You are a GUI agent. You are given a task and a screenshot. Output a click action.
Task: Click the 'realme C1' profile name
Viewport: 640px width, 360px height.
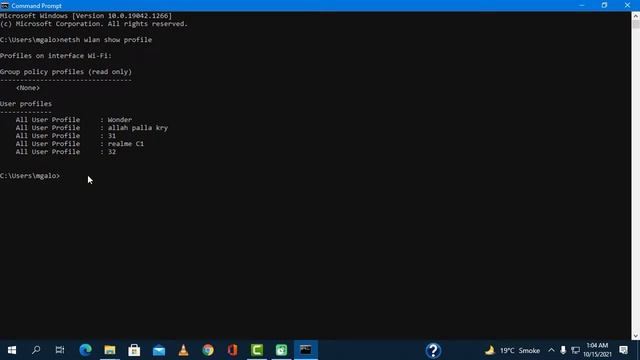pyautogui.click(x=126, y=144)
